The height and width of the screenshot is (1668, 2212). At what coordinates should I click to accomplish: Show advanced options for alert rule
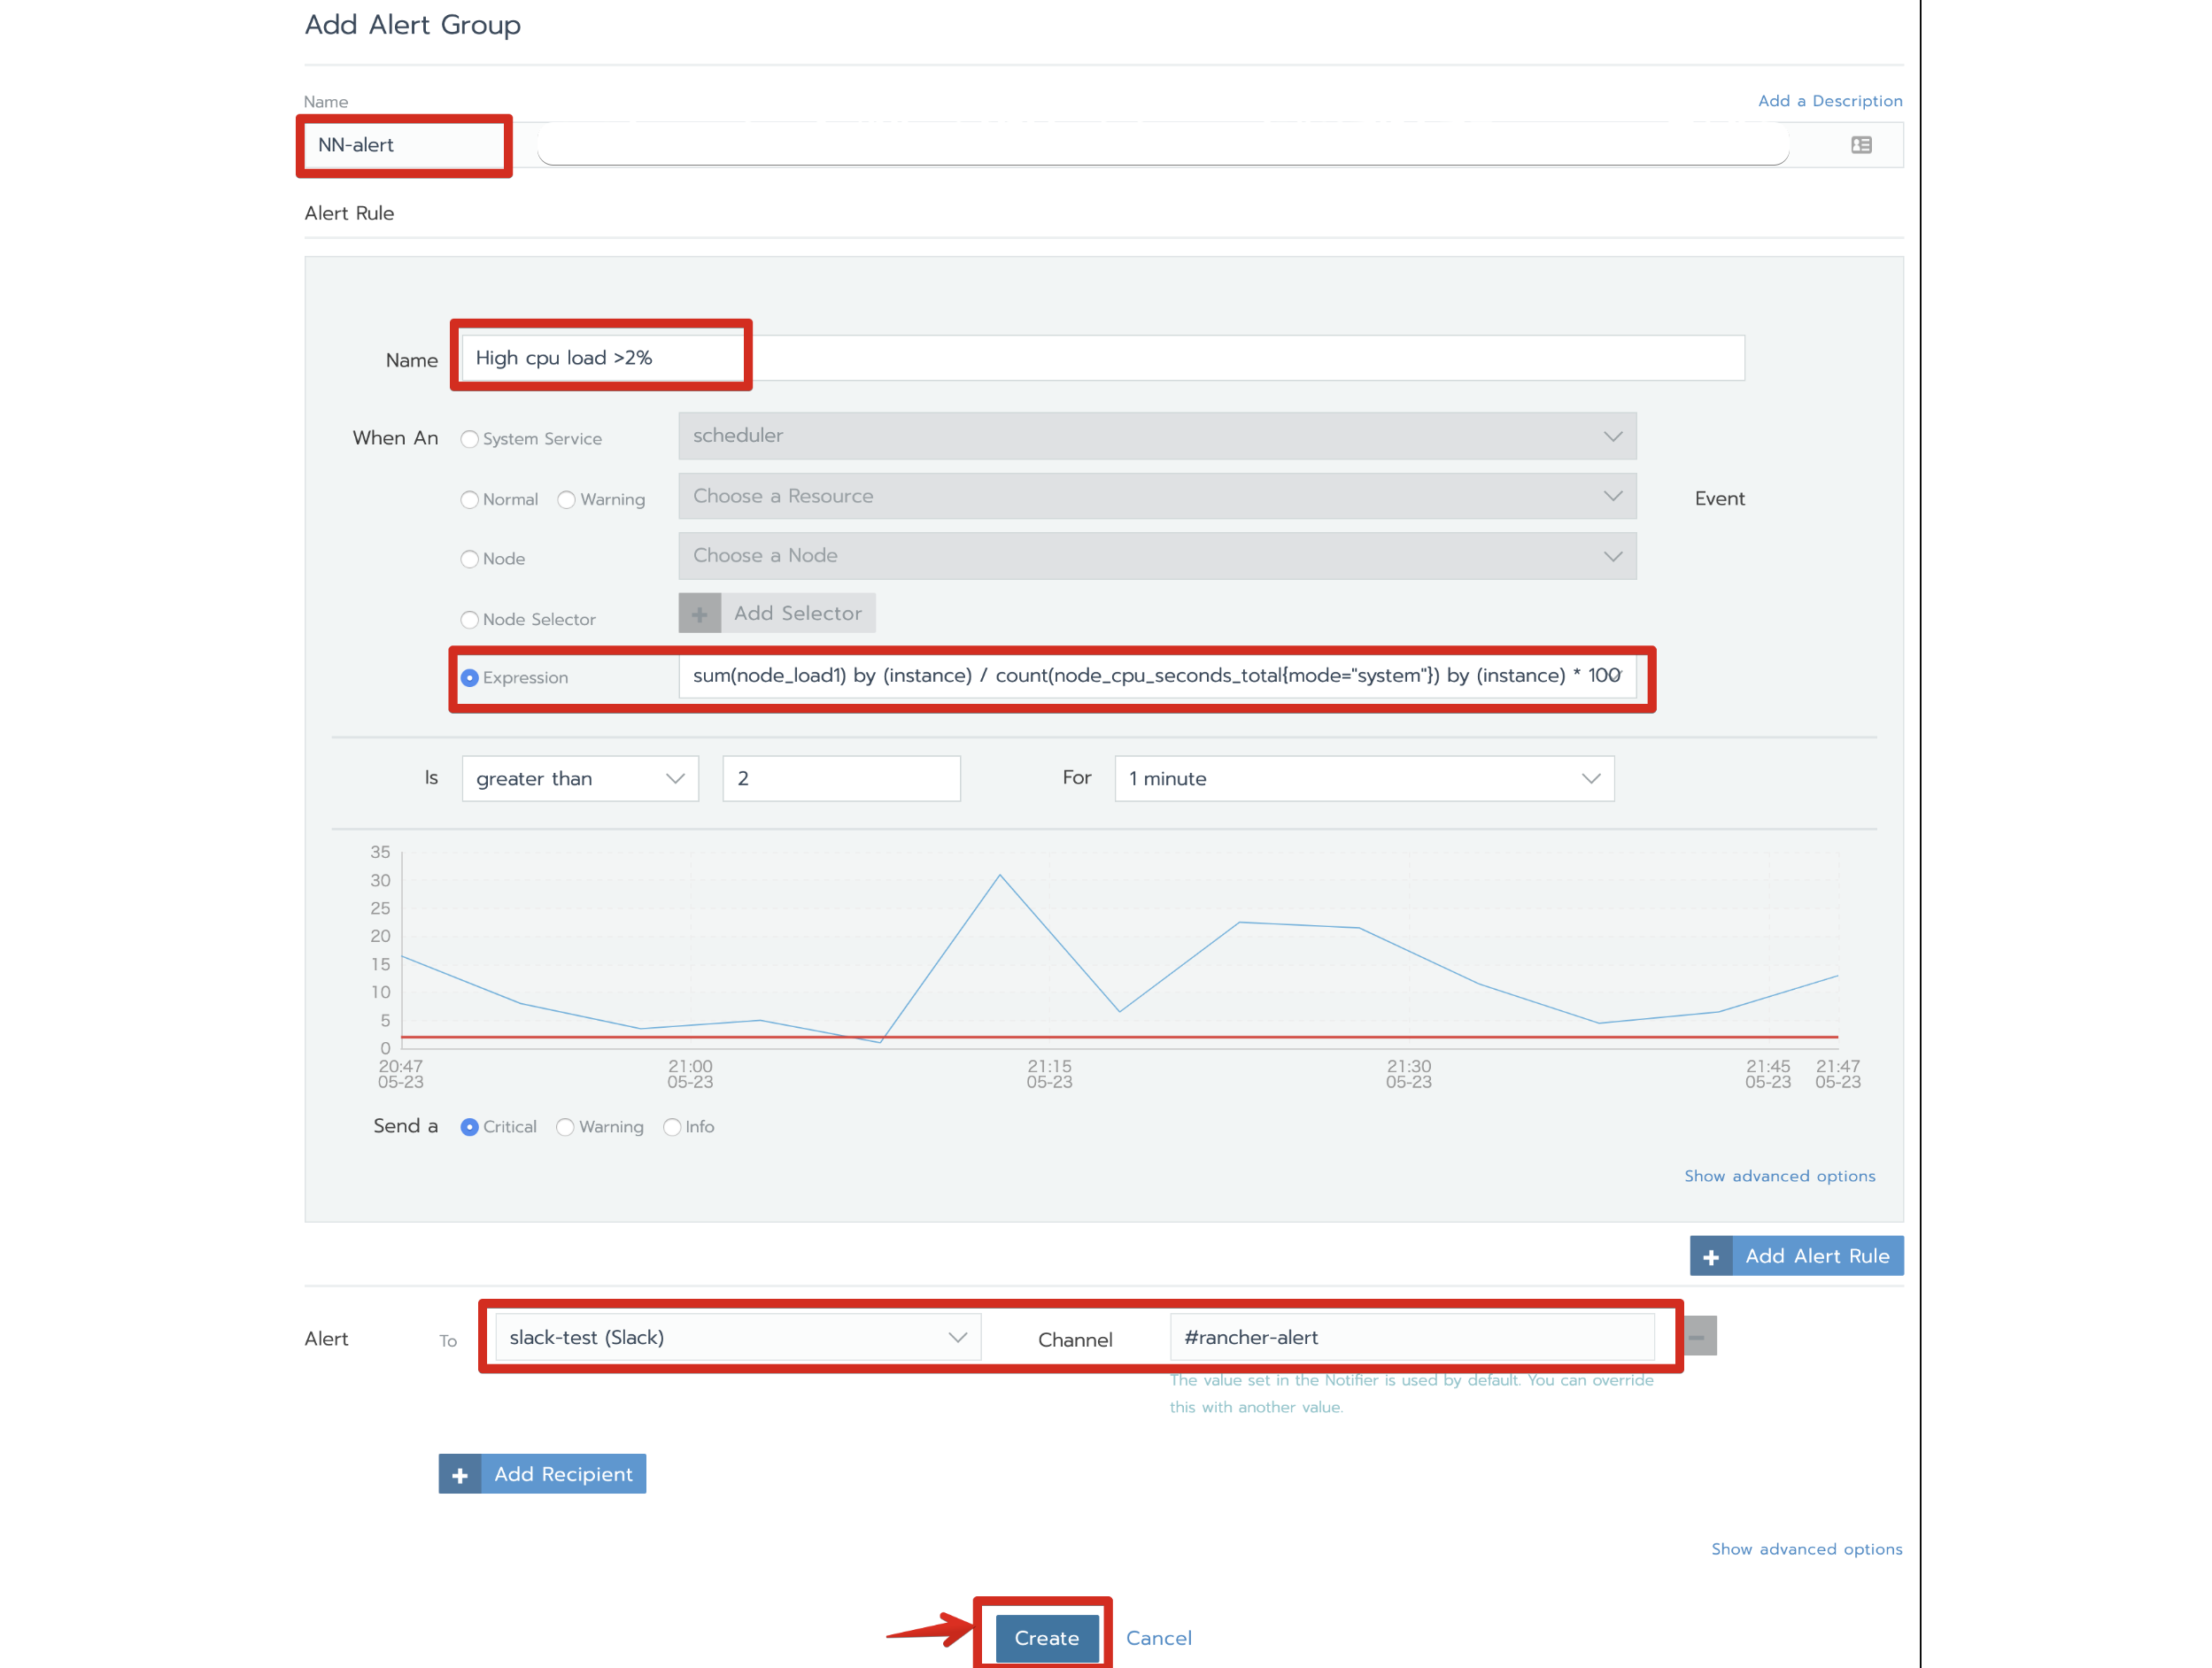(x=1779, y=1176)
